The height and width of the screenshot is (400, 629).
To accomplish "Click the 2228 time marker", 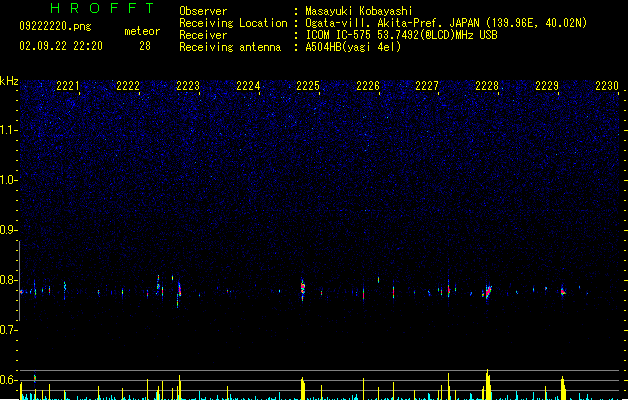I will [x=487, y=86].
